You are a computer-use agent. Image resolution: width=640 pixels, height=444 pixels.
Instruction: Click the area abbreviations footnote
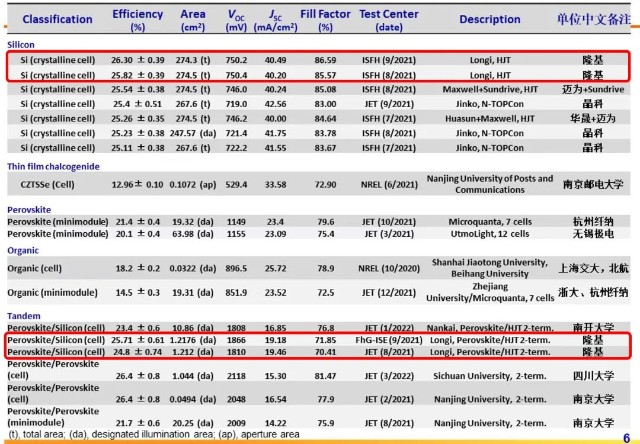pyautogui.click(x=154, y=435)
